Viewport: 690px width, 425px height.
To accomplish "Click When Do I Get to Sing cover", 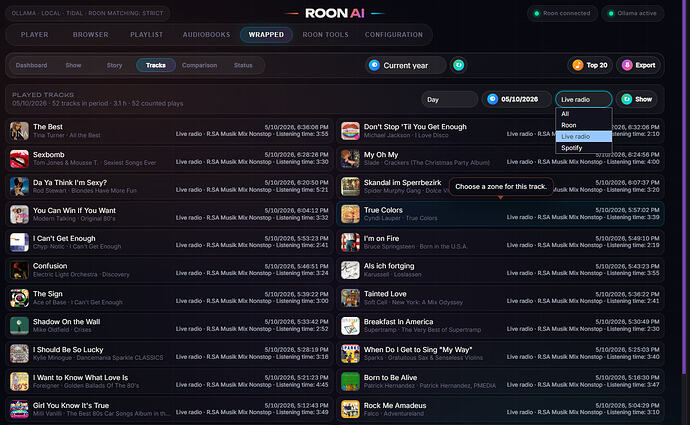I will click(x=350, y=354).
